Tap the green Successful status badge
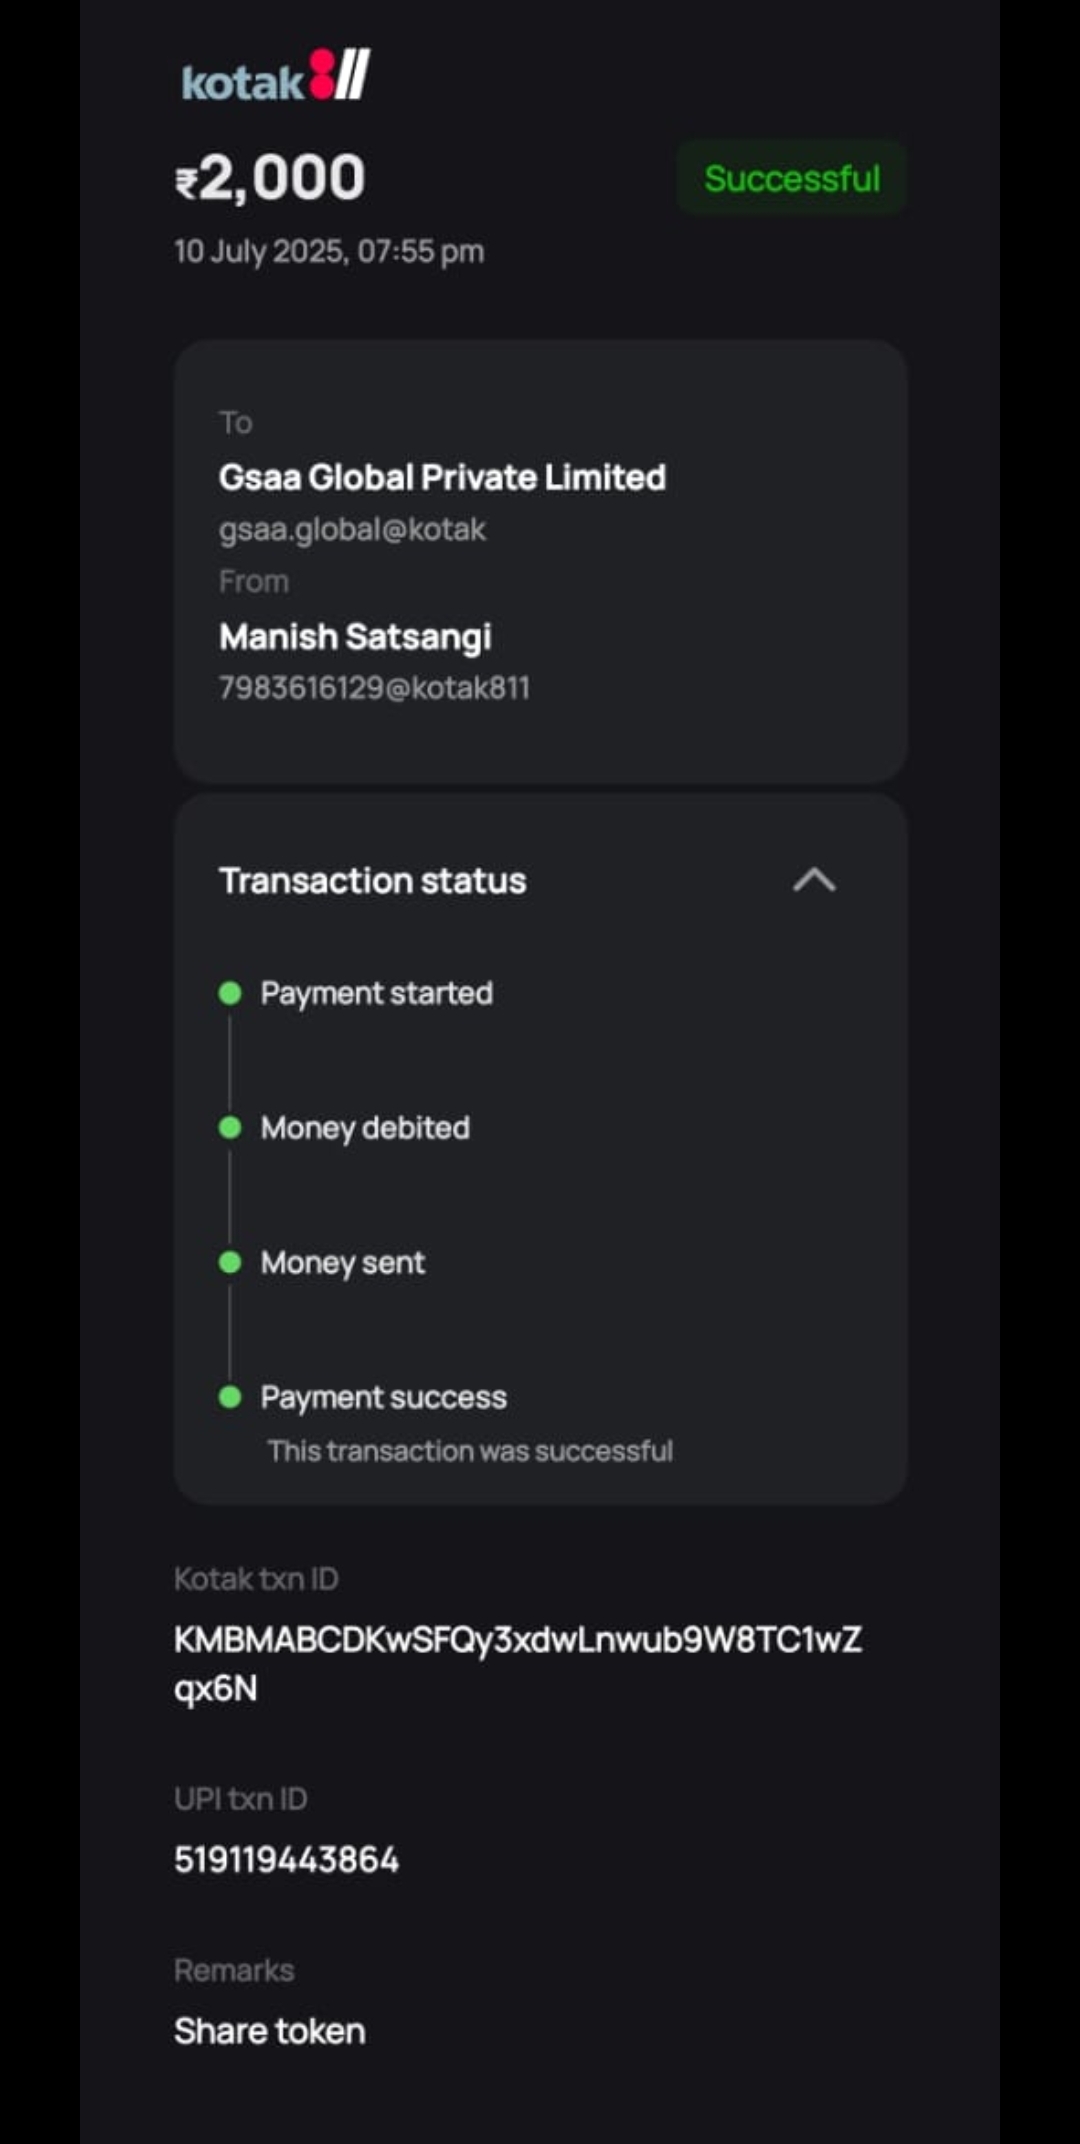 point(791,178)
